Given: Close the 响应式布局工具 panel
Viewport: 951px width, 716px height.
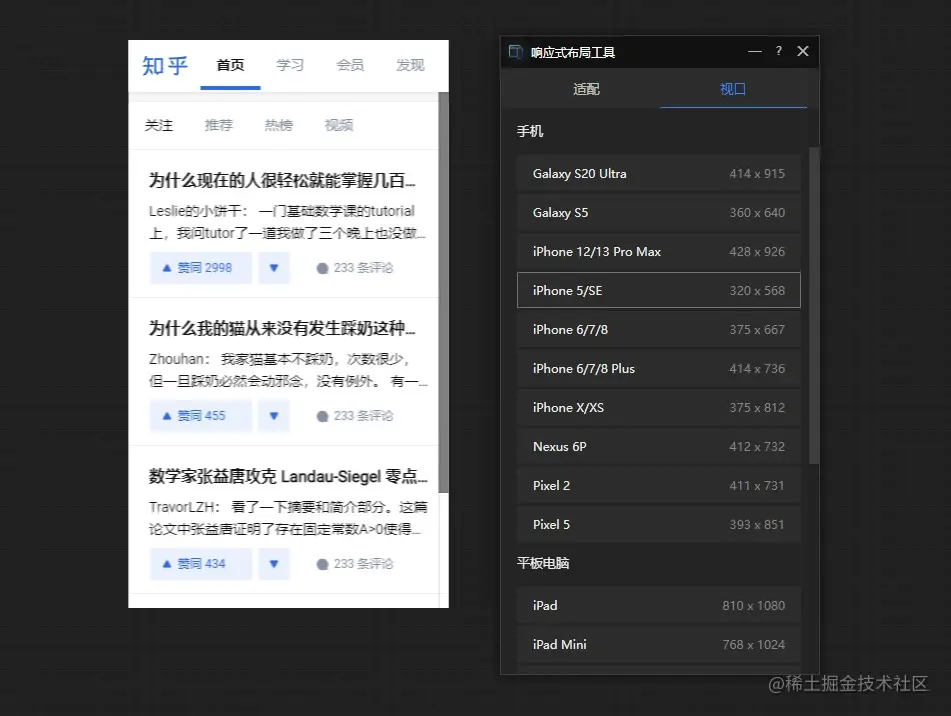Looking at the screenshot, I should (803, 51).
